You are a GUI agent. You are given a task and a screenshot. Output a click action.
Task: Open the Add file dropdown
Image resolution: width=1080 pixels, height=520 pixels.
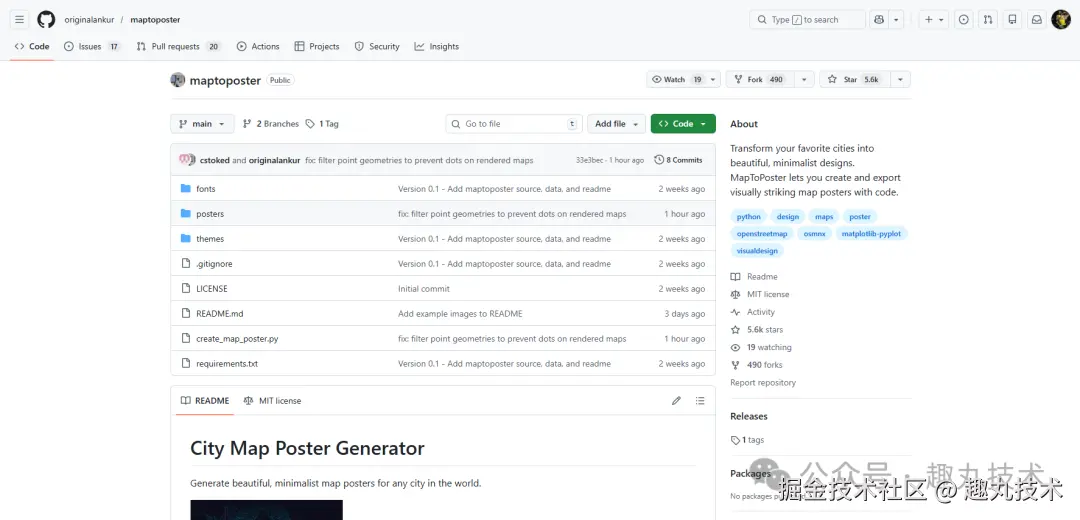coord(616,124)
